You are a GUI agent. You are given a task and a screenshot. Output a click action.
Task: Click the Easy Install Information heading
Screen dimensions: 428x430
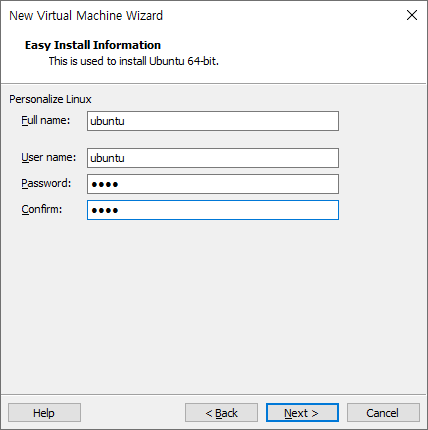coord(93,45)
